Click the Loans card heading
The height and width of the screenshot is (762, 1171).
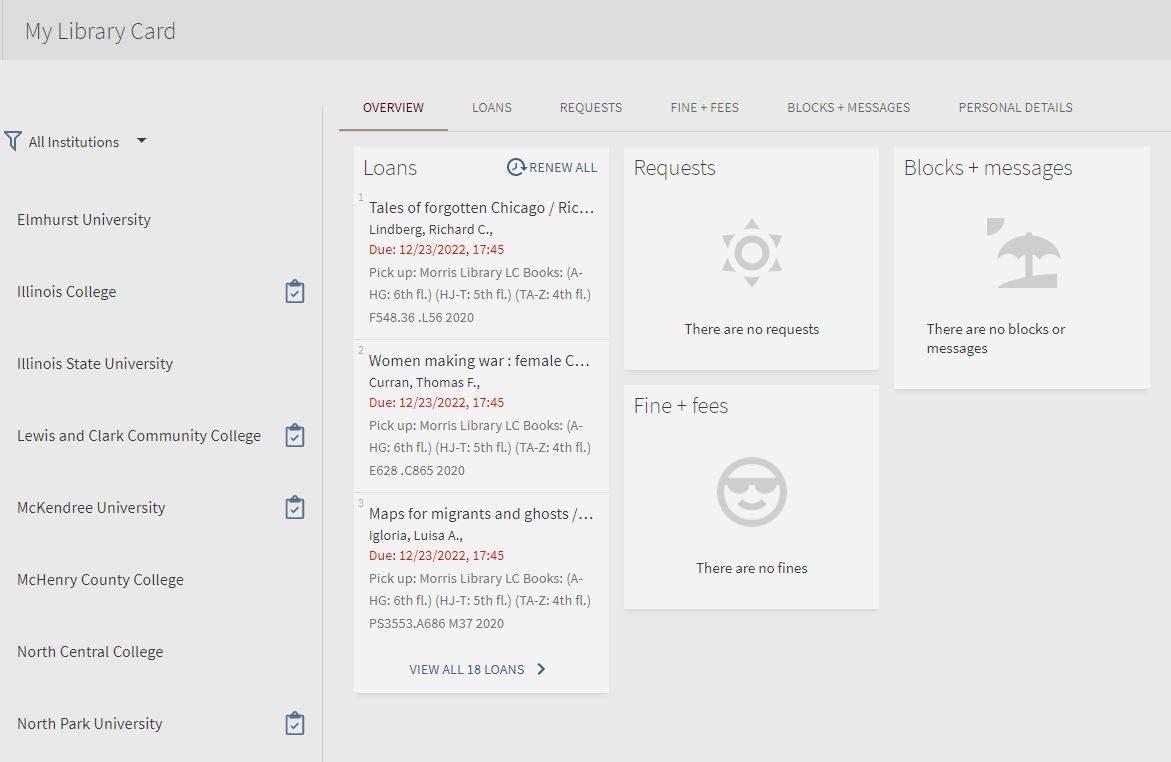[390, 168]
